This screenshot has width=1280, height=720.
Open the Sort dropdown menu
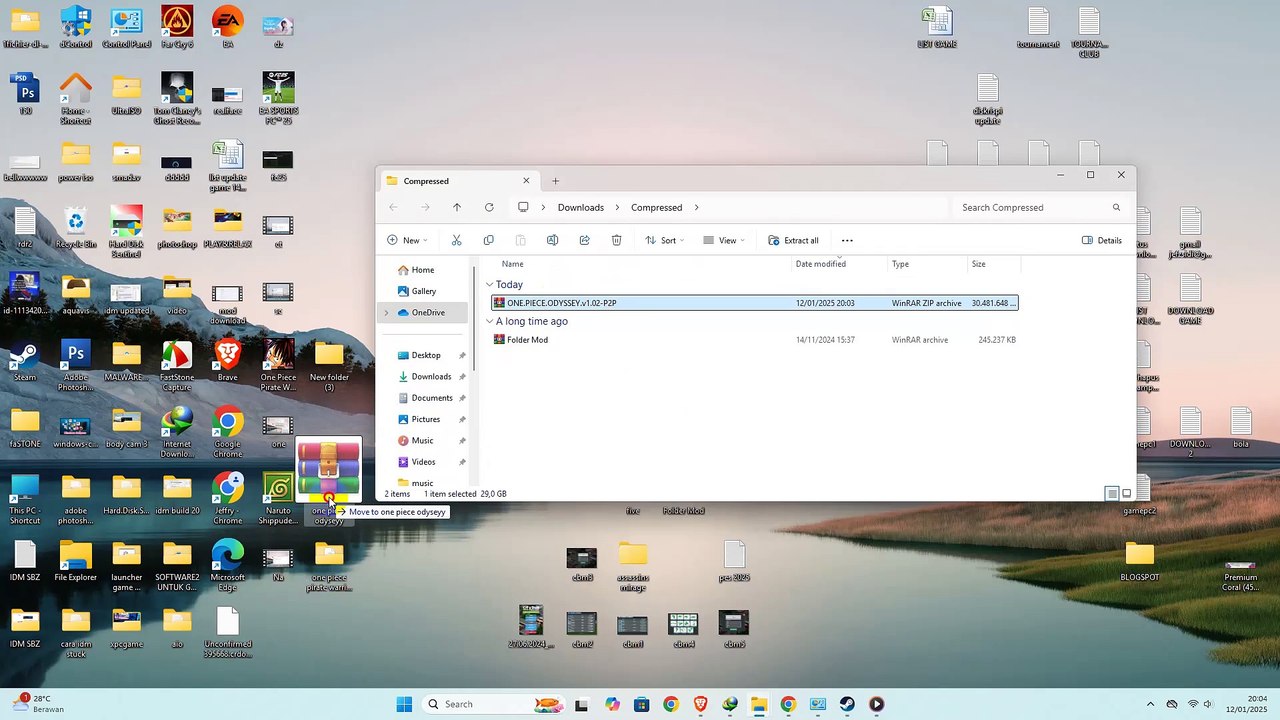coord(665,240)
